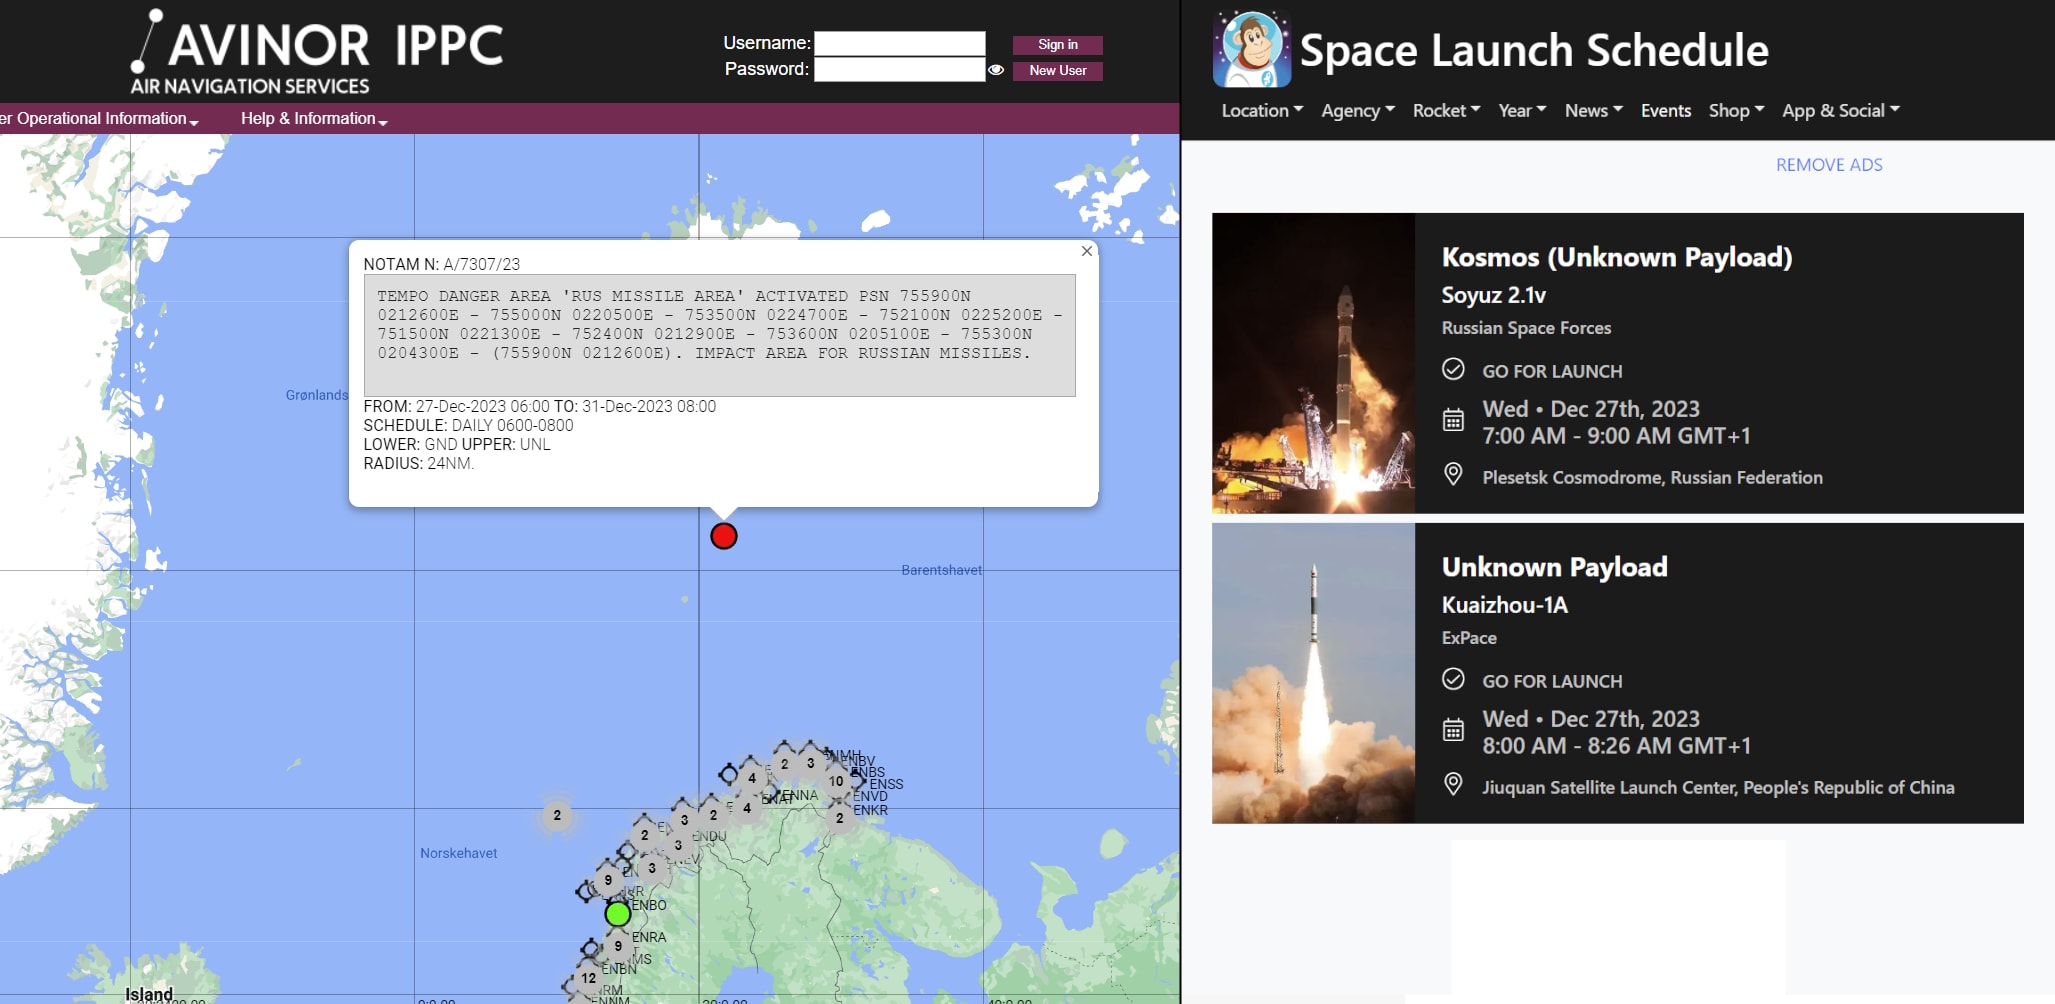Click the Space Launch Schedule monkey logo
This screenshot has width=2055, height=1004.
[x=1250, y=49]
